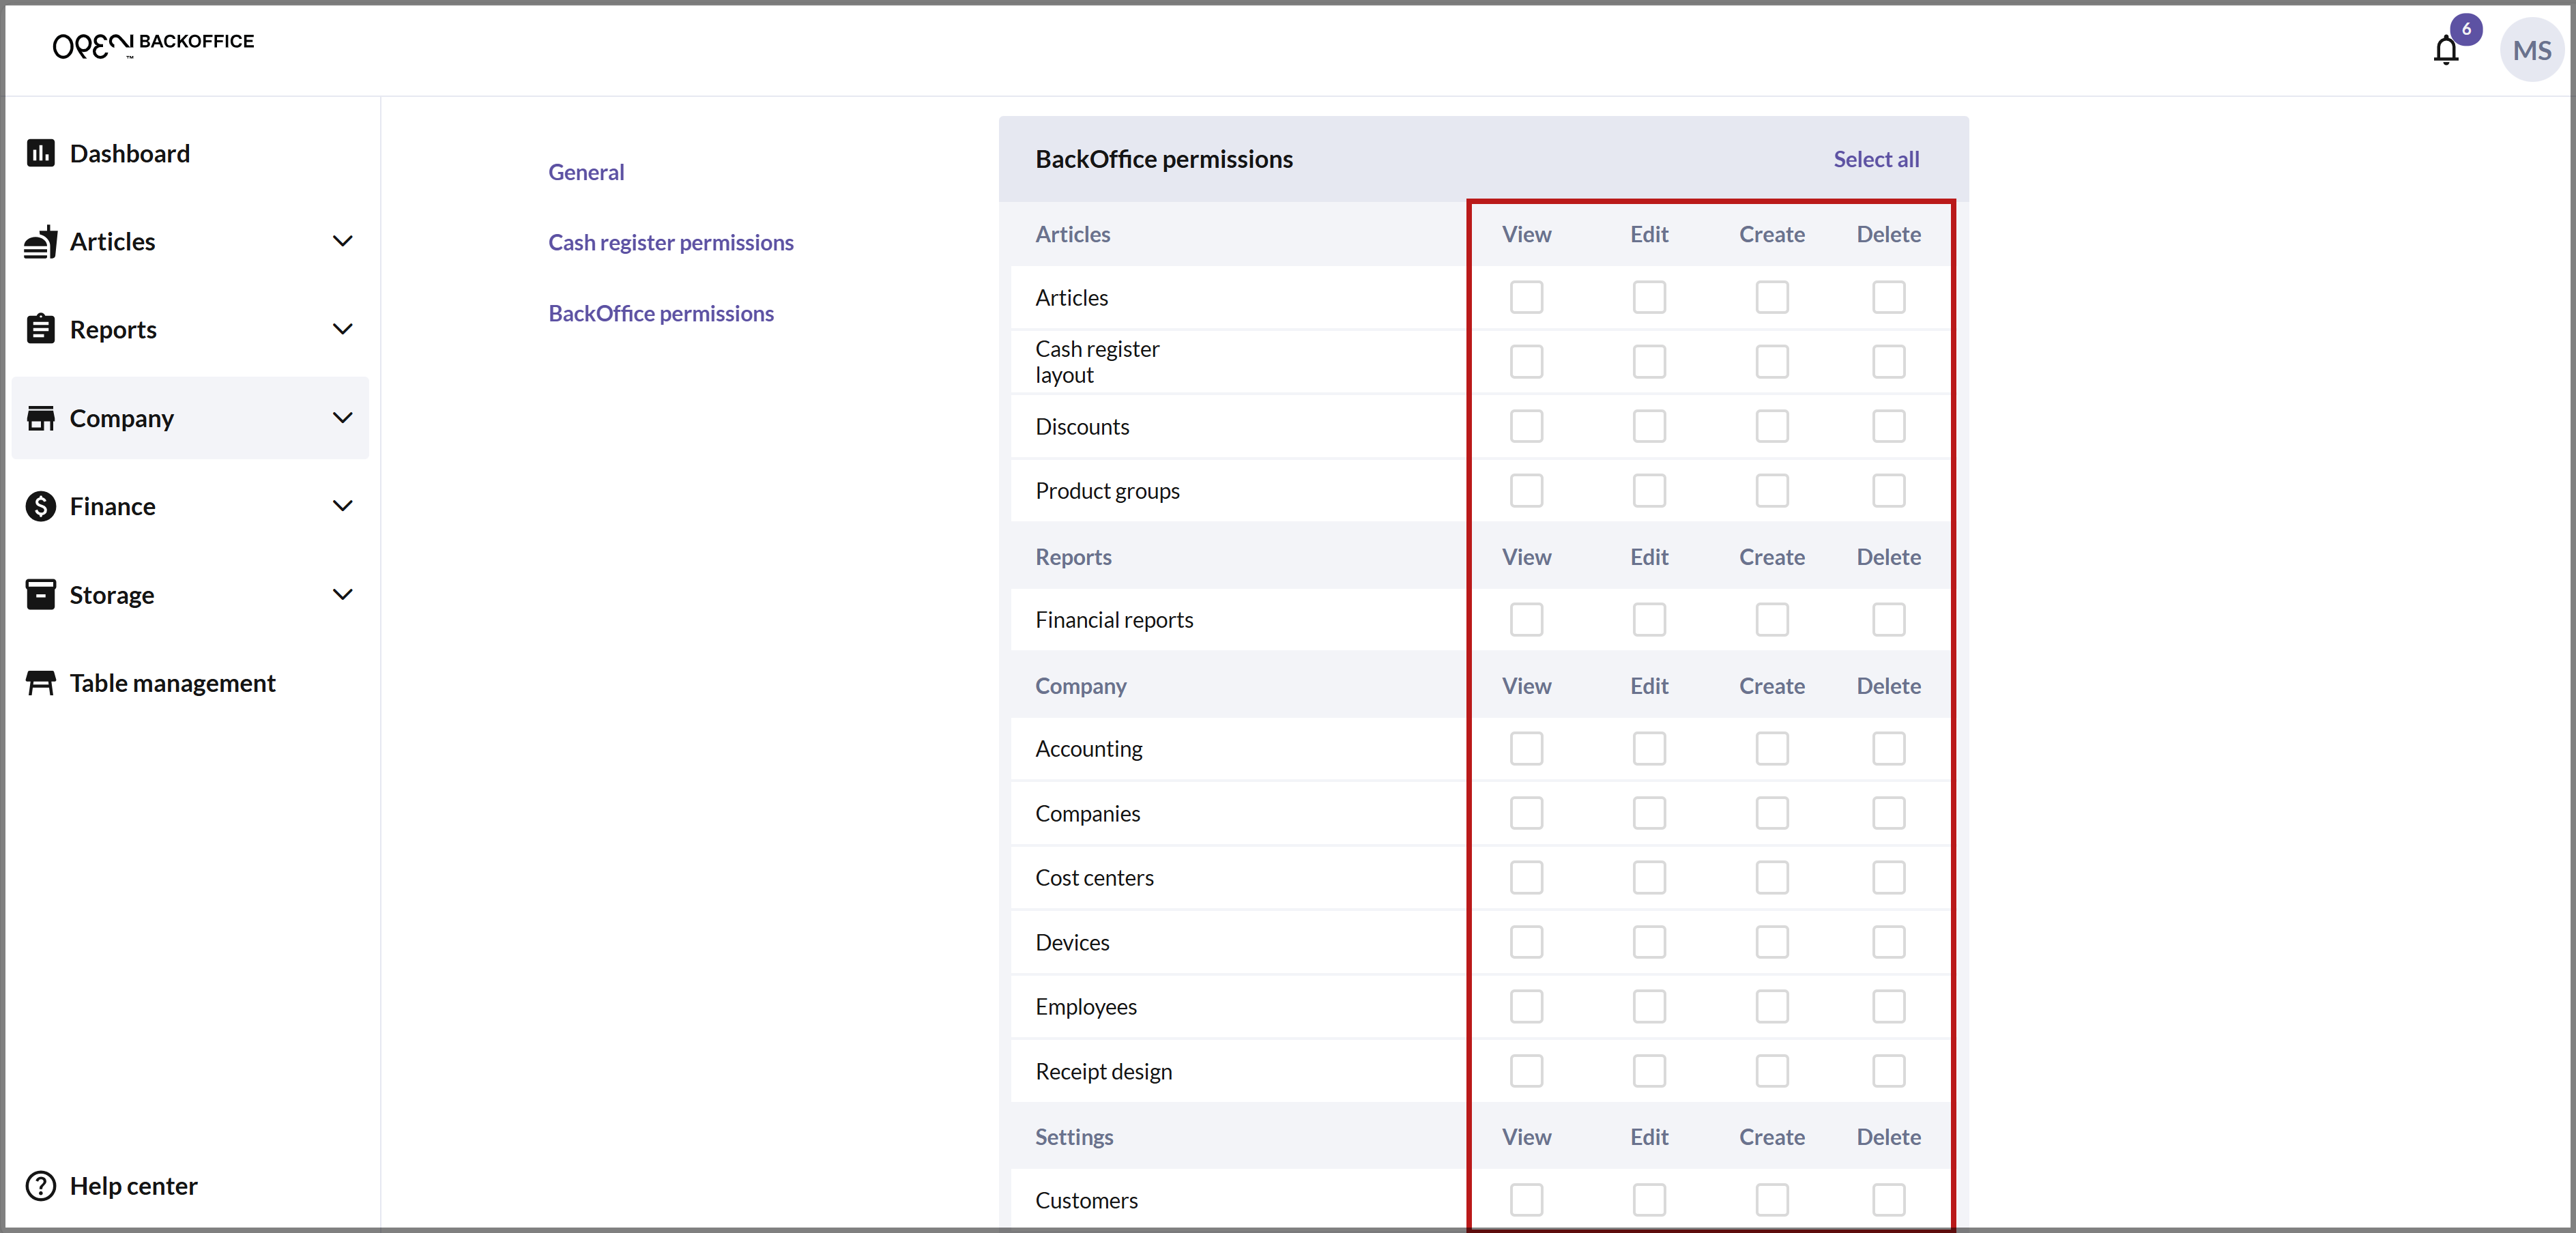Image resolution: width=2576 pixels, height=1233 pixels.
Task: Enable Create permission for Accounting
Action: tap(1771, 748)
